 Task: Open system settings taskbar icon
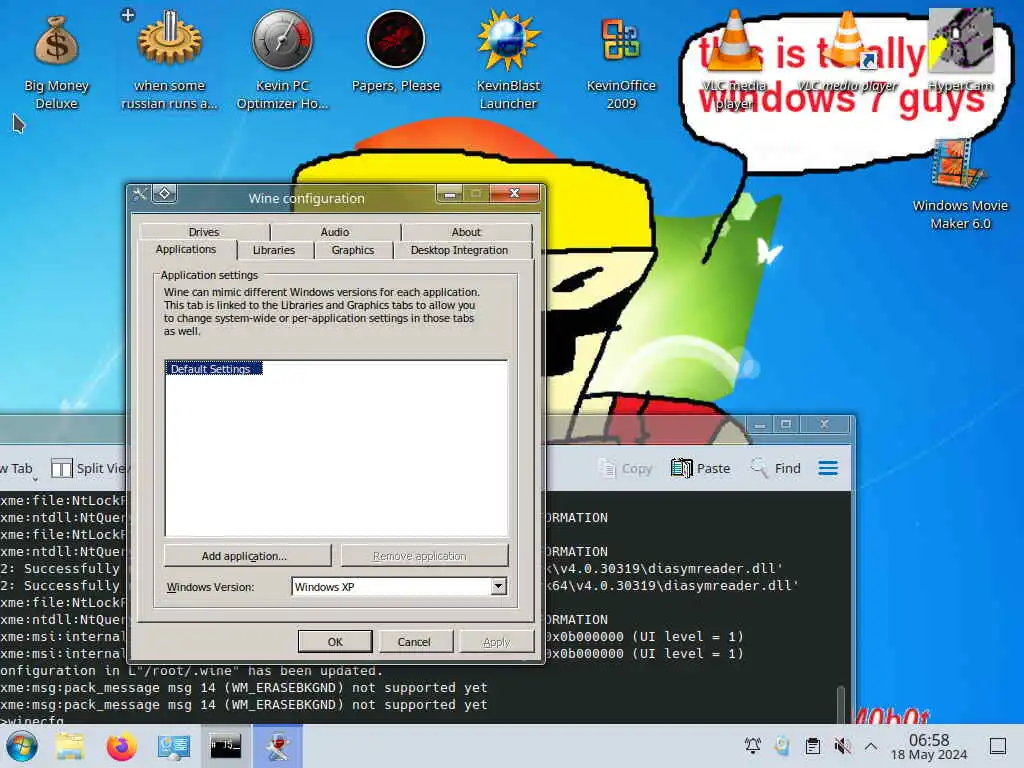[174, 746]
